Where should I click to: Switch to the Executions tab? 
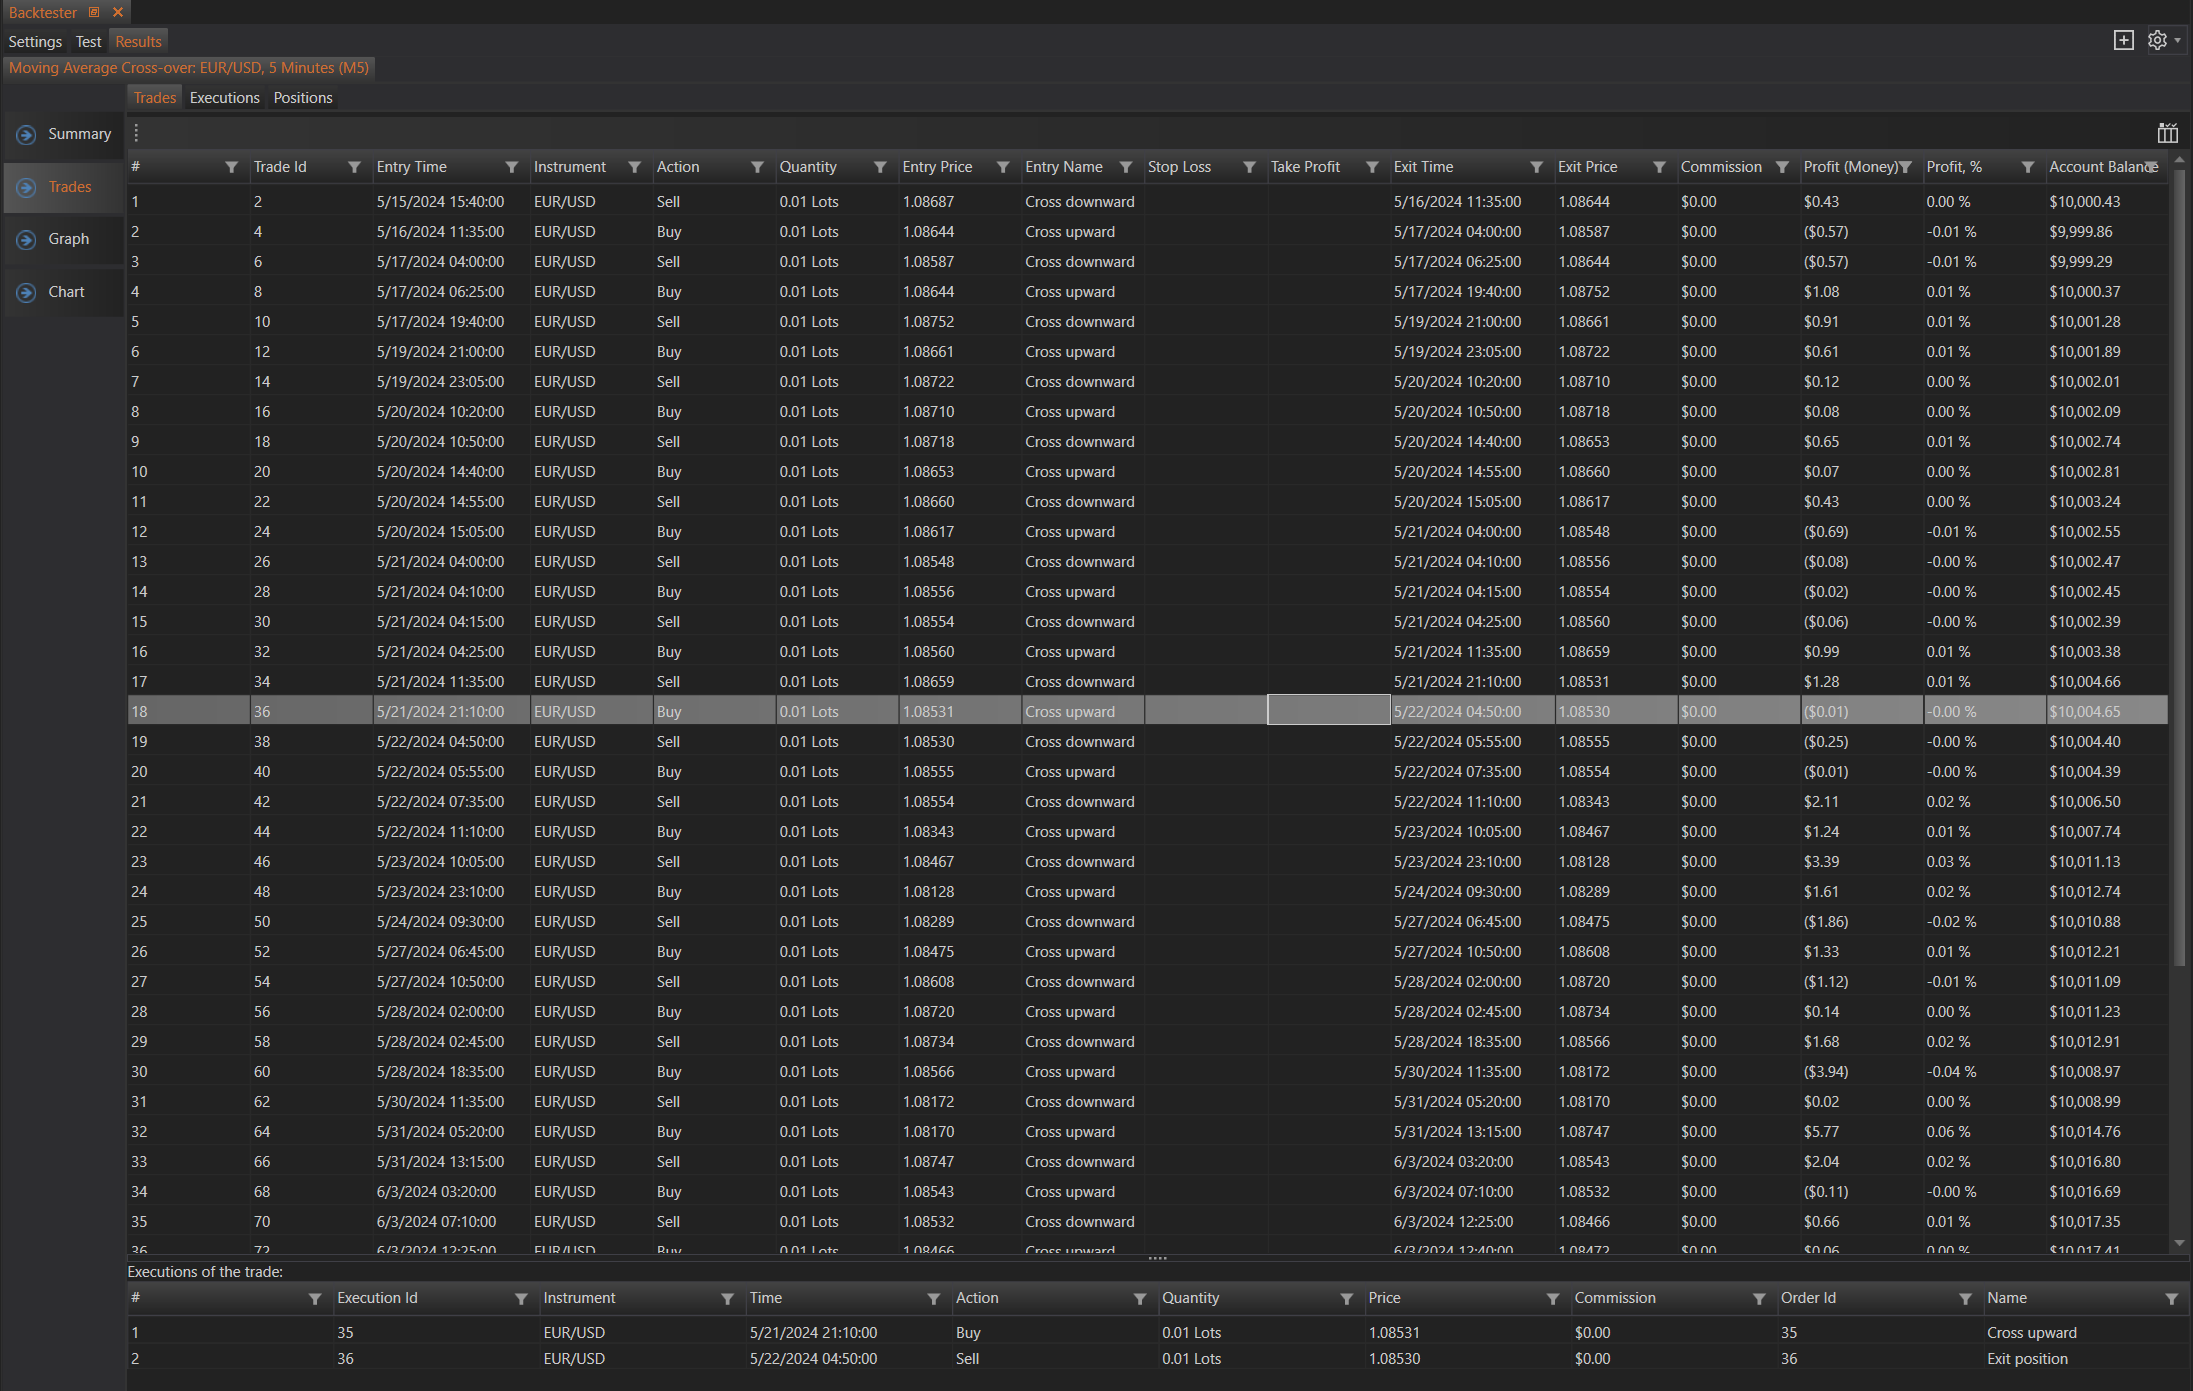click(224, 98)
